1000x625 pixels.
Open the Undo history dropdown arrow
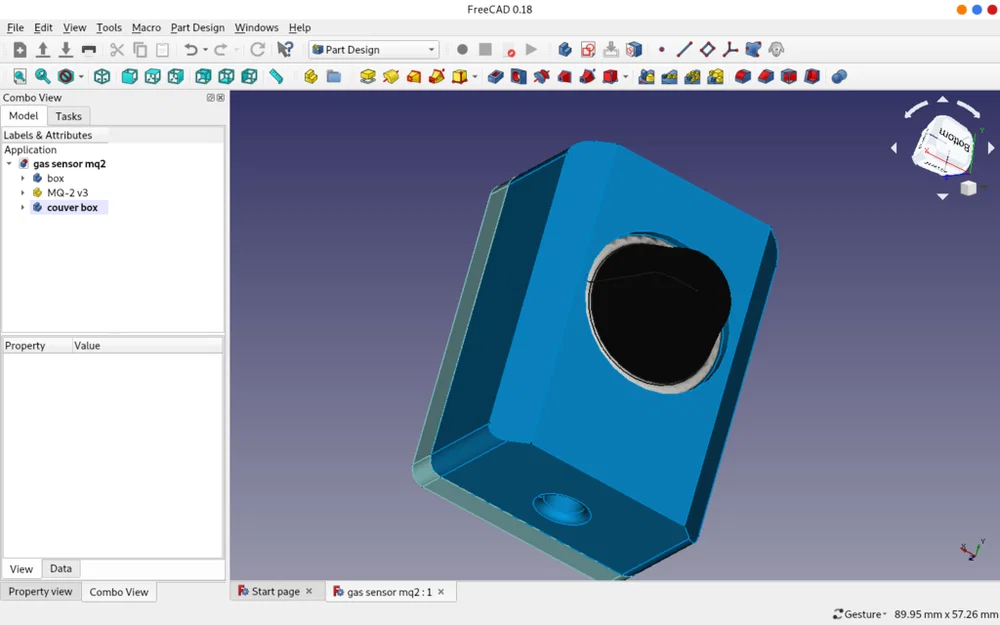pyautogui.click(x=205, y=50)
